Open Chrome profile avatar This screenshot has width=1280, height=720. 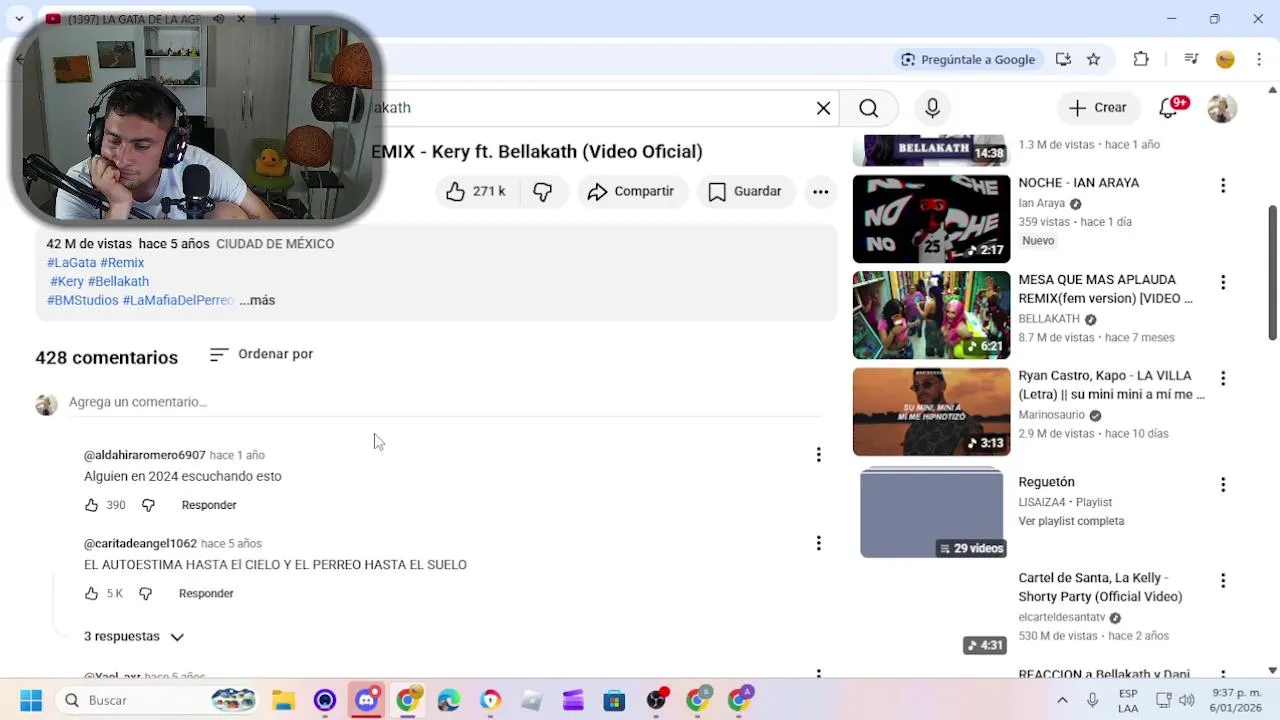point(1225,60)
